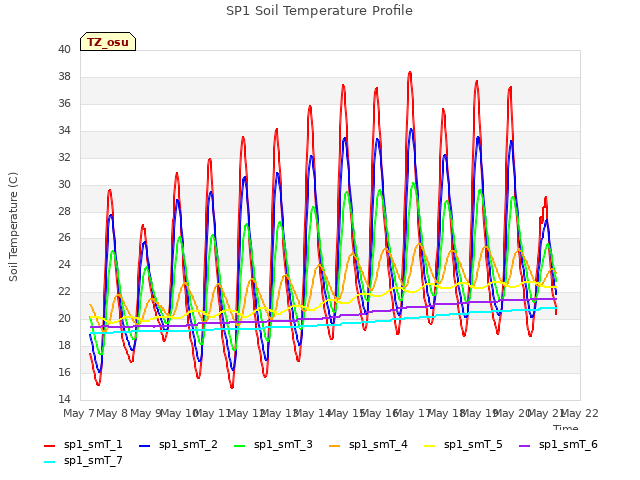Click the 24 y-axis tick label

(64, 264)
